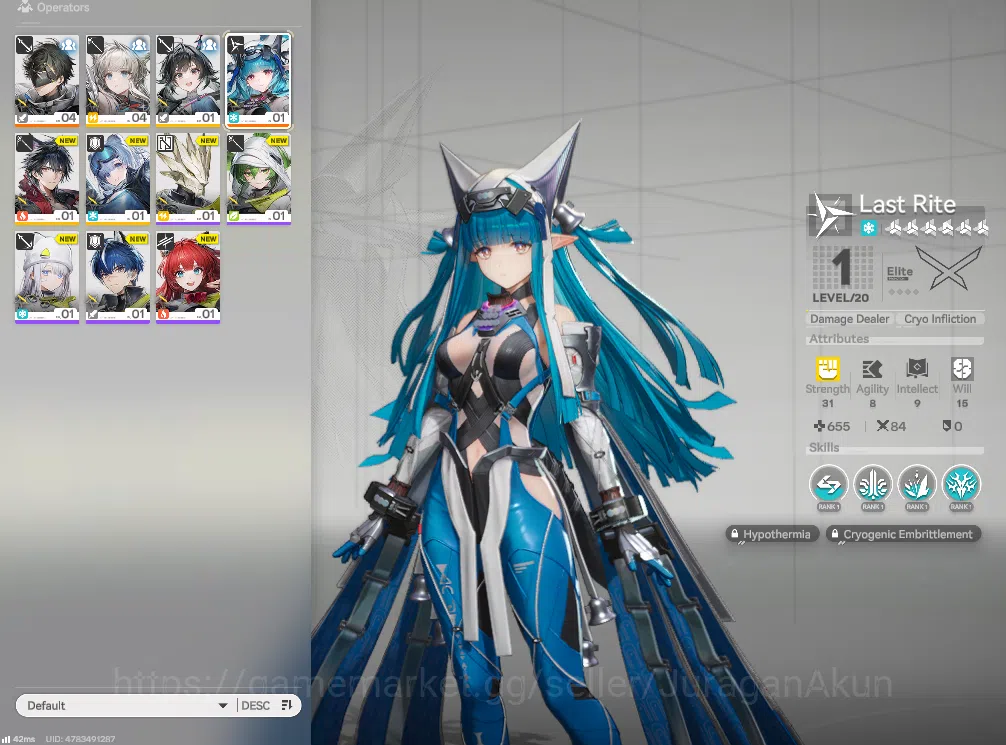The image size is (1006, 745).
Task: Click the Will attribute icon
Action: coord(962,369)
